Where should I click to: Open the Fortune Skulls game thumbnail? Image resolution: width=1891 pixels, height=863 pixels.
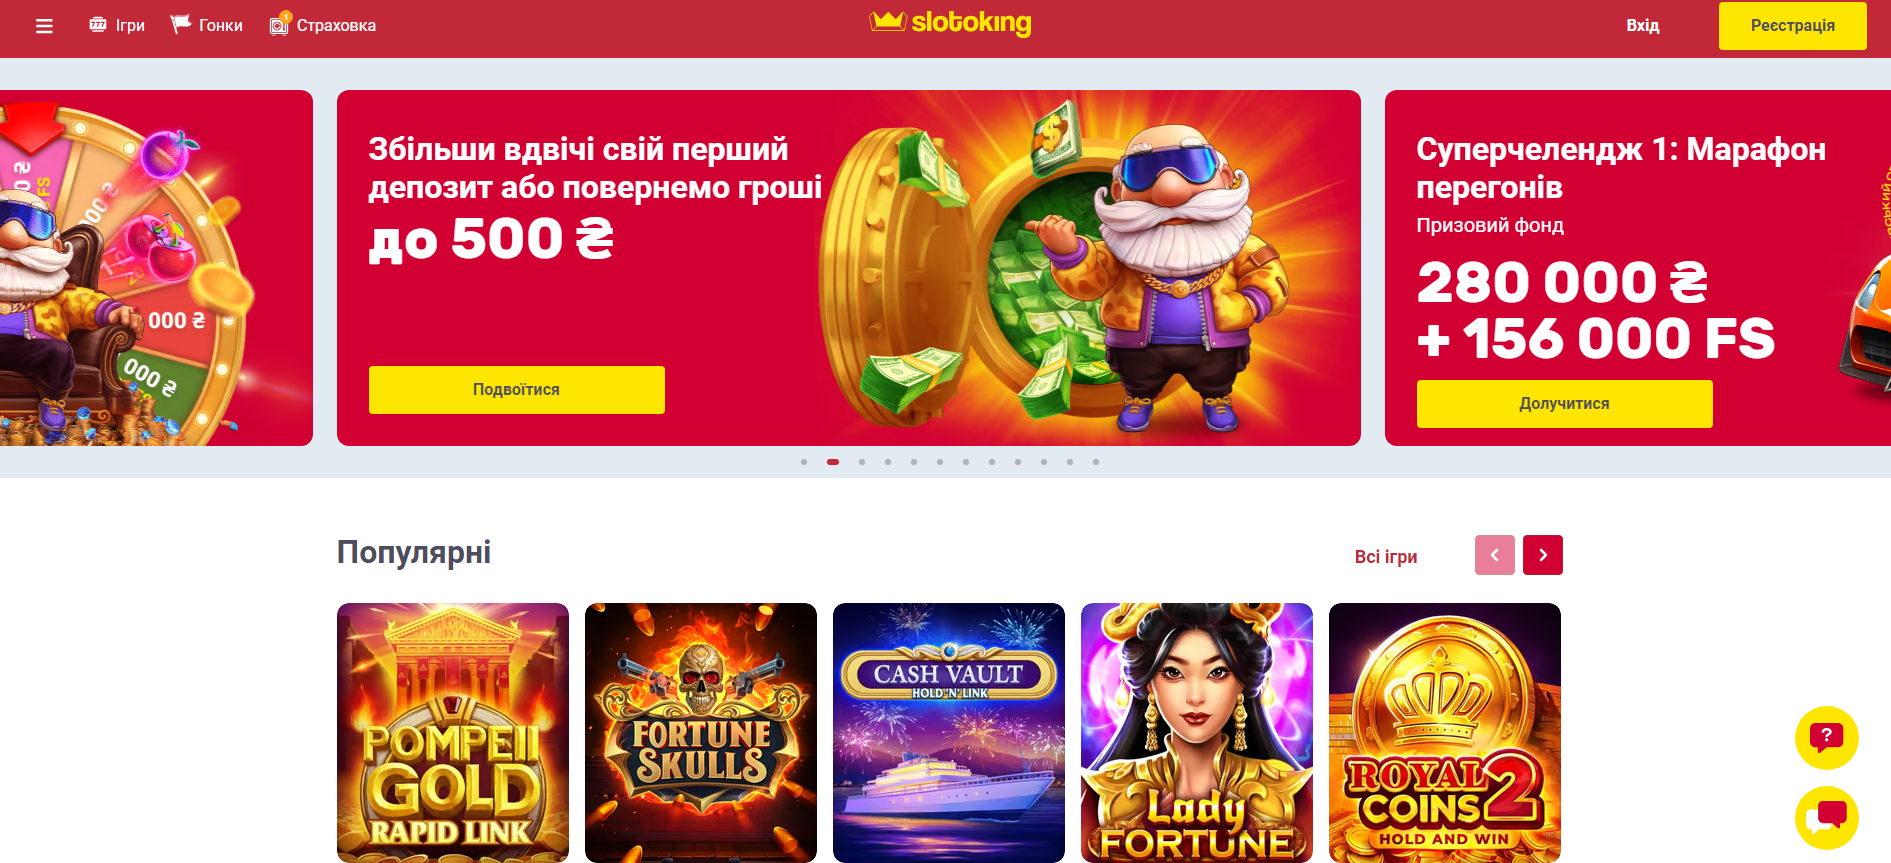click(x=701, y=733)
